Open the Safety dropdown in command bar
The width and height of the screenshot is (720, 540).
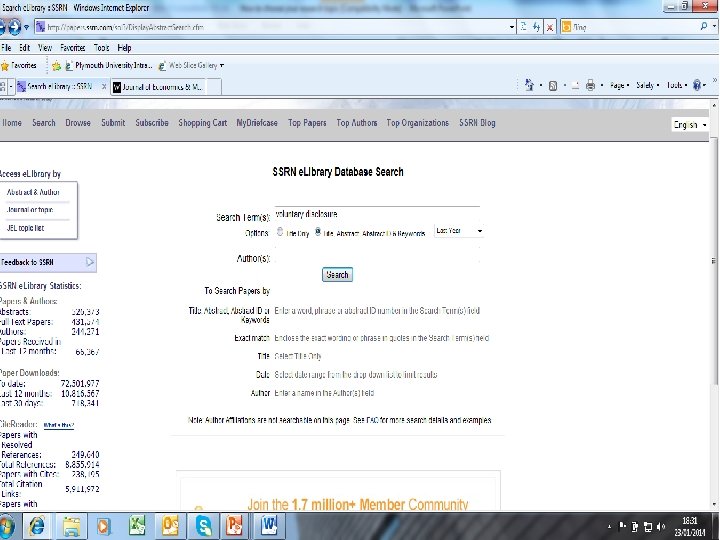coord(647,85)
